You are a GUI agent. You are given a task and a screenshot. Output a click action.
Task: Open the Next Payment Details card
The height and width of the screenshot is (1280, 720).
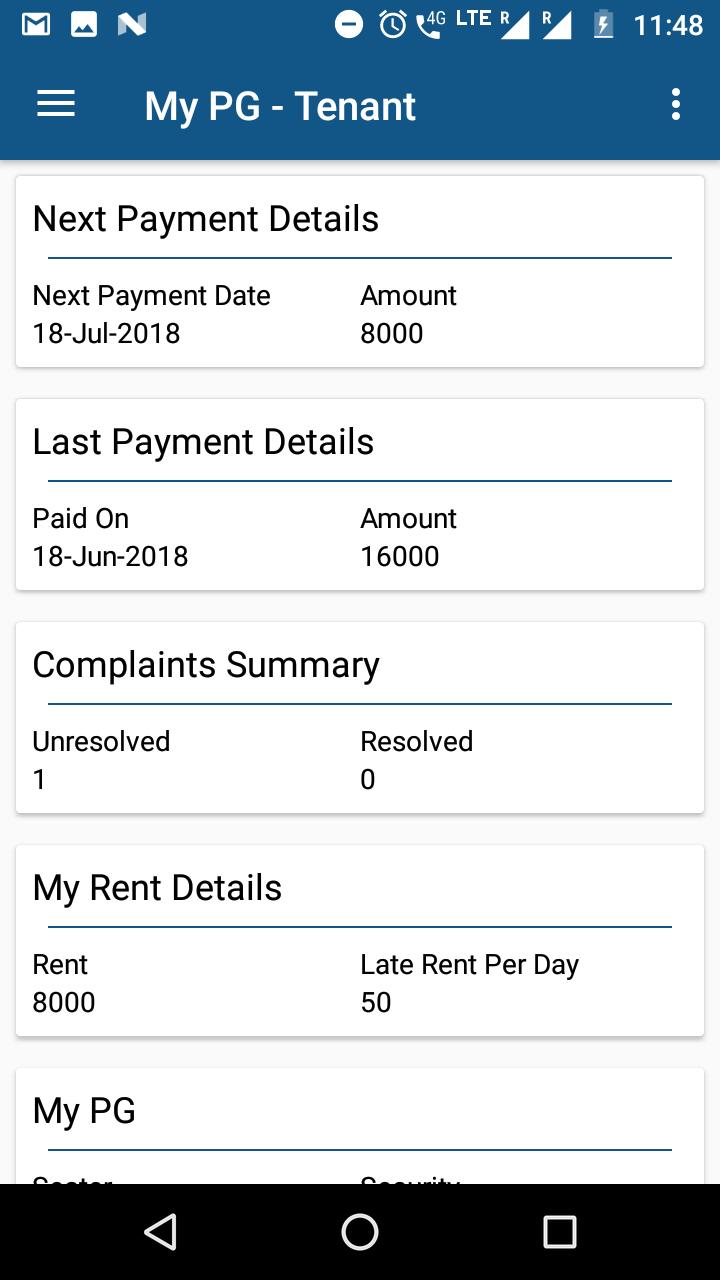tap(360, 272)
